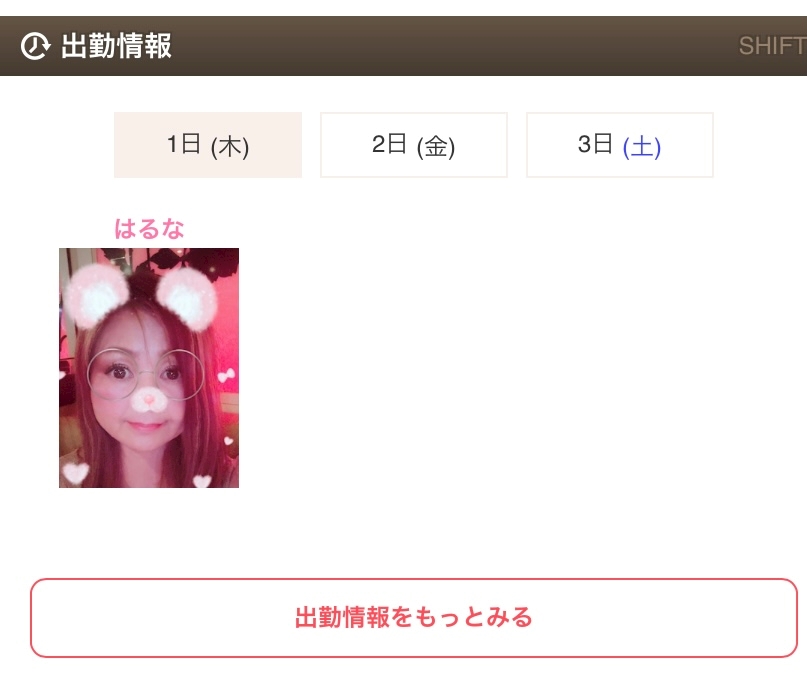The width and height of the screenshot is (807, 678).
Task: Tap the blue (土) weekday text
Action: coord(642,147)
